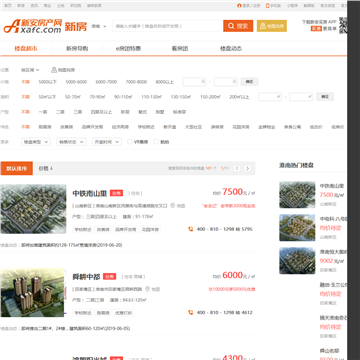Open the 楼盘类型 dropdown
This screenshot has width=360, height=360.
pos(36,142)
